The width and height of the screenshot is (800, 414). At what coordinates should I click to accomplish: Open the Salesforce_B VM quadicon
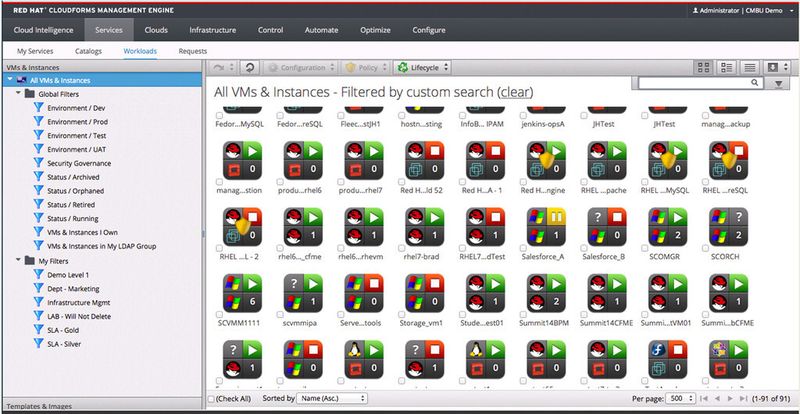(x=607, y=226)
